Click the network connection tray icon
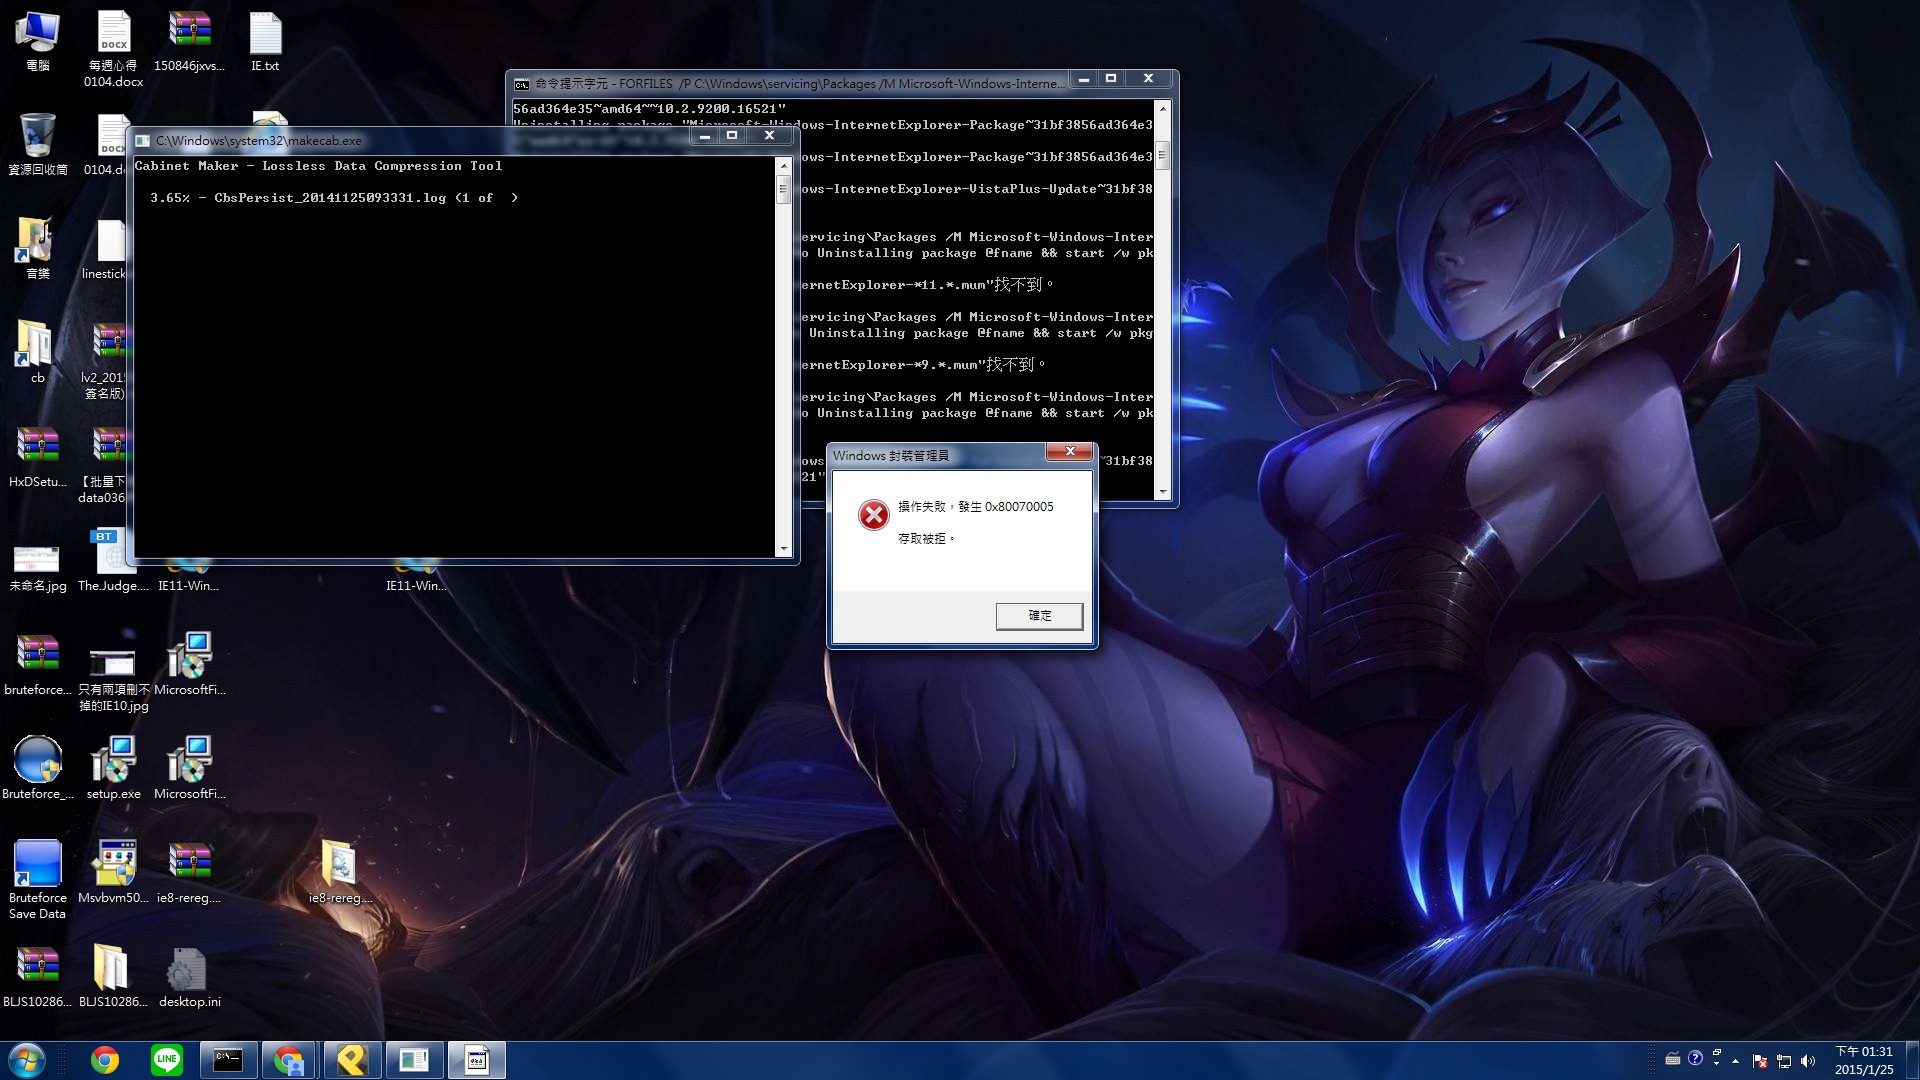The width and height of the screenshot is (1920, 1080). 1784,1061
